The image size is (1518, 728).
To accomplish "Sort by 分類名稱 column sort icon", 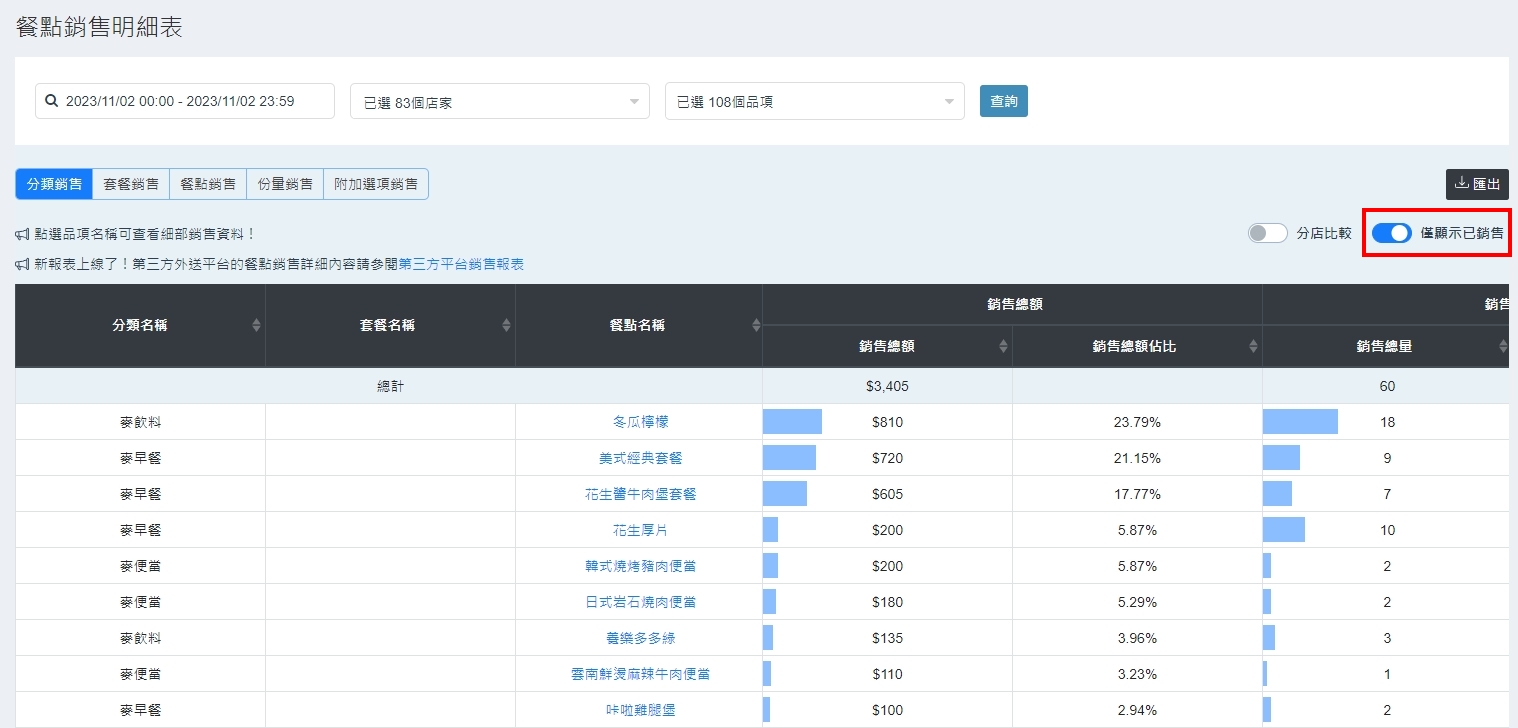I will (256, 325).
